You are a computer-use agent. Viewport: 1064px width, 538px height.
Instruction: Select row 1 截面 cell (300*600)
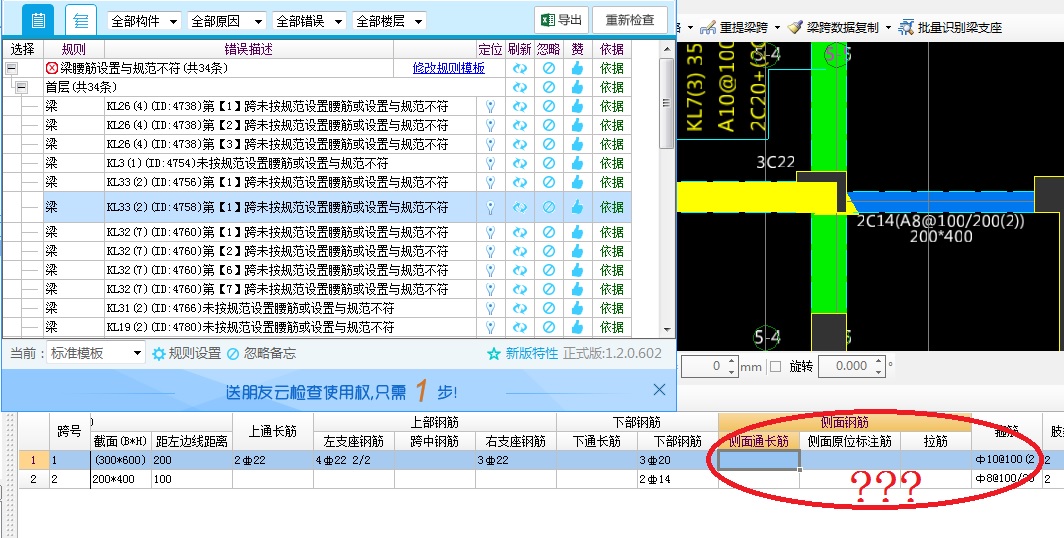(121, 460)
